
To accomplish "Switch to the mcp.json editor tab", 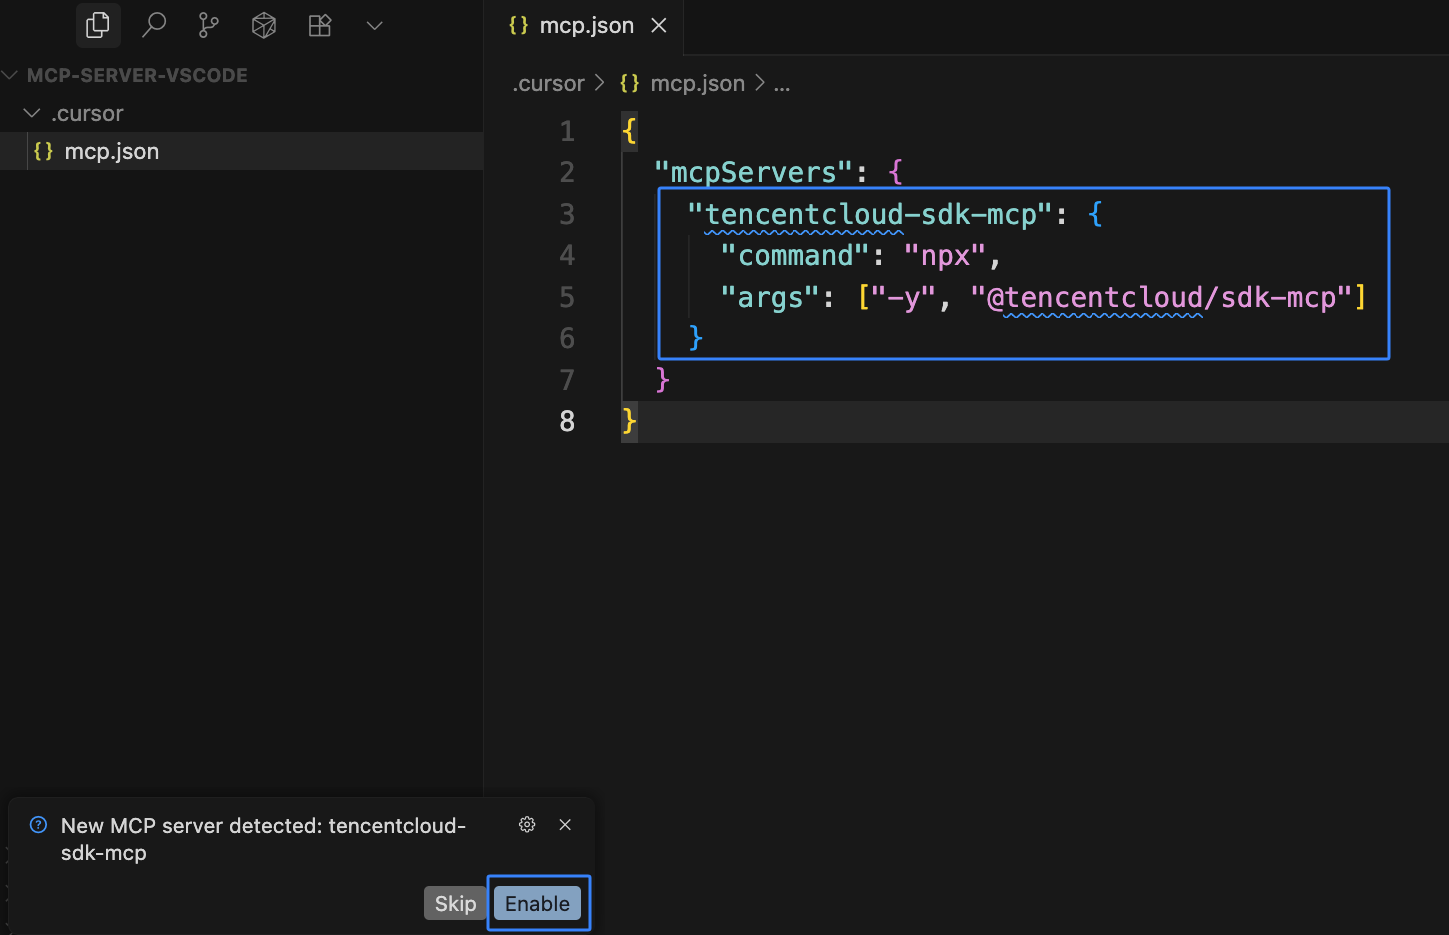I will click(x=585, y=26).
